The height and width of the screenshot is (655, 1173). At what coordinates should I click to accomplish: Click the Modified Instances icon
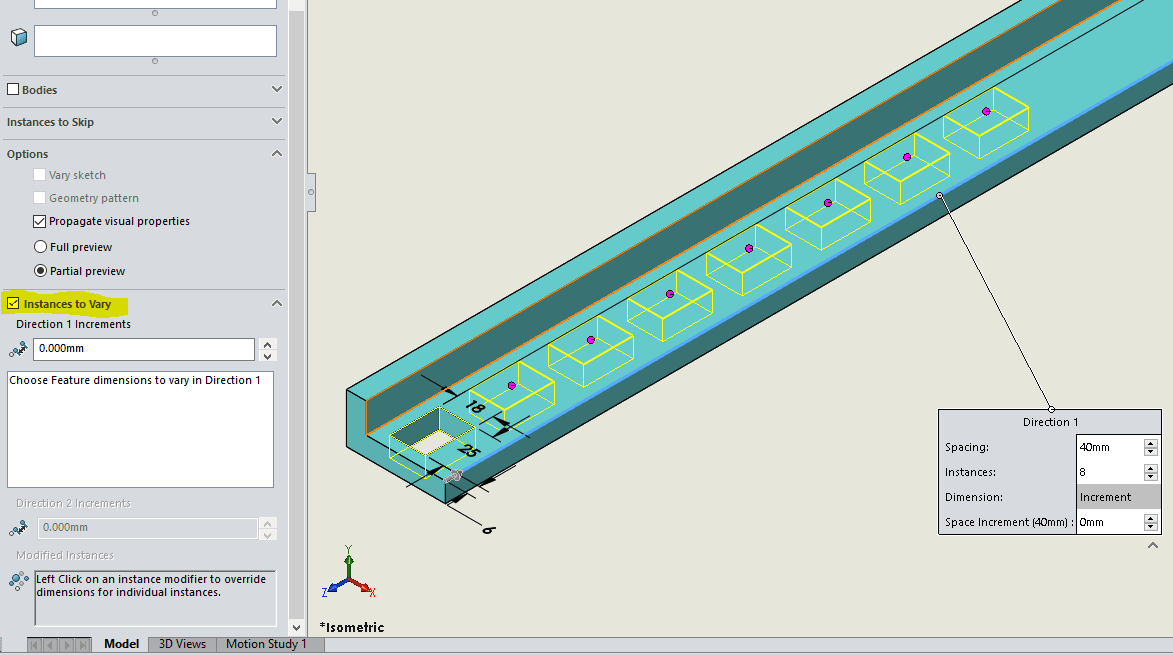[x=18, y=580]
